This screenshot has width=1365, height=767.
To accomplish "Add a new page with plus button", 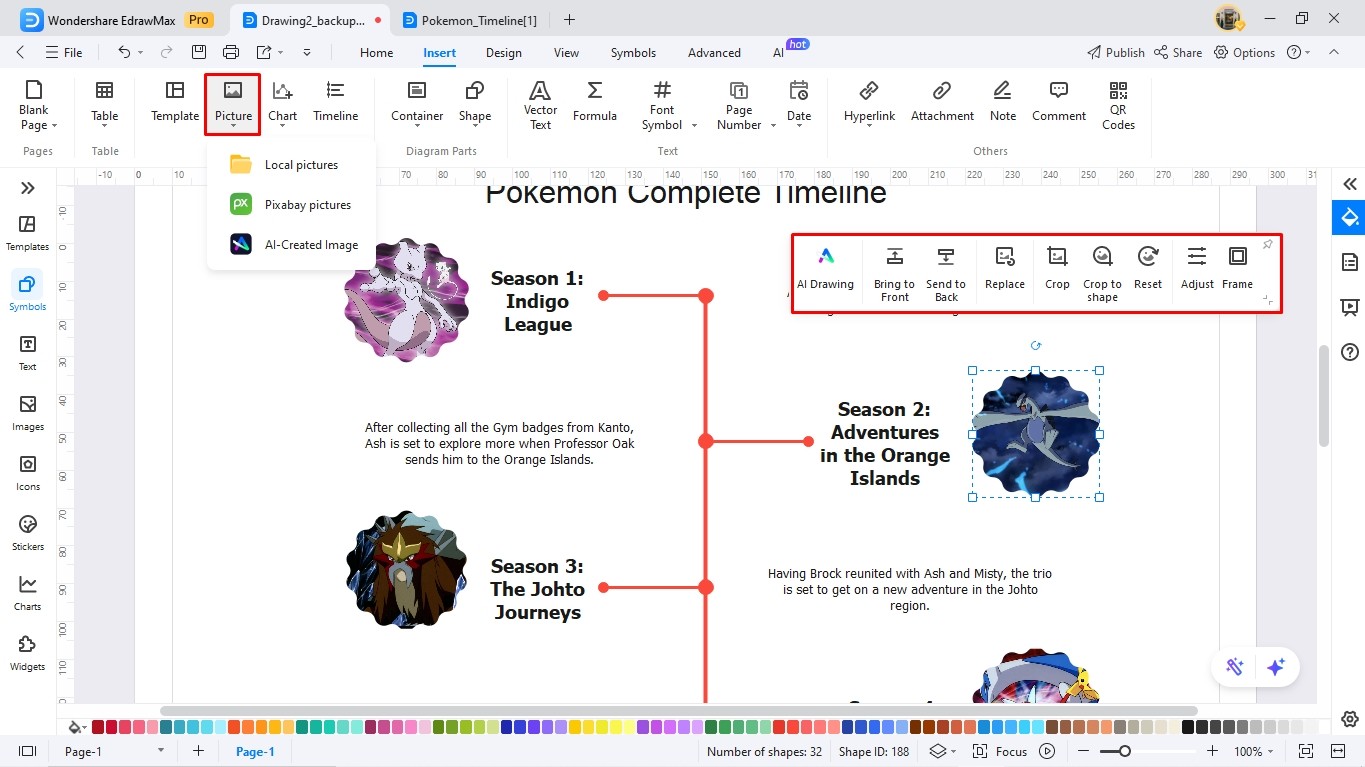I will (x=198, y=751).
